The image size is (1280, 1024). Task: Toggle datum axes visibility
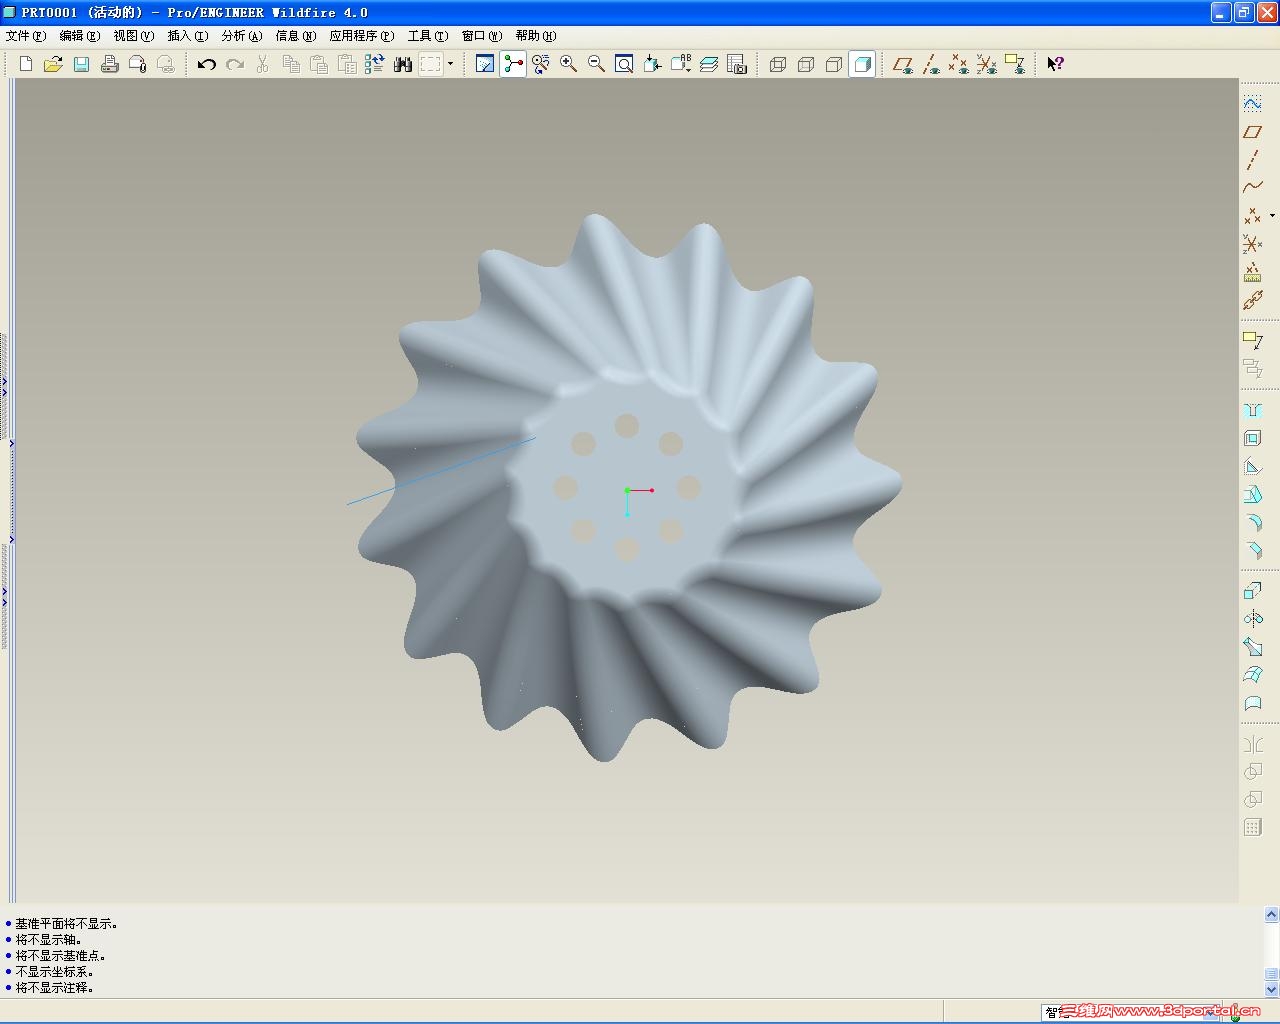[931, 64]
